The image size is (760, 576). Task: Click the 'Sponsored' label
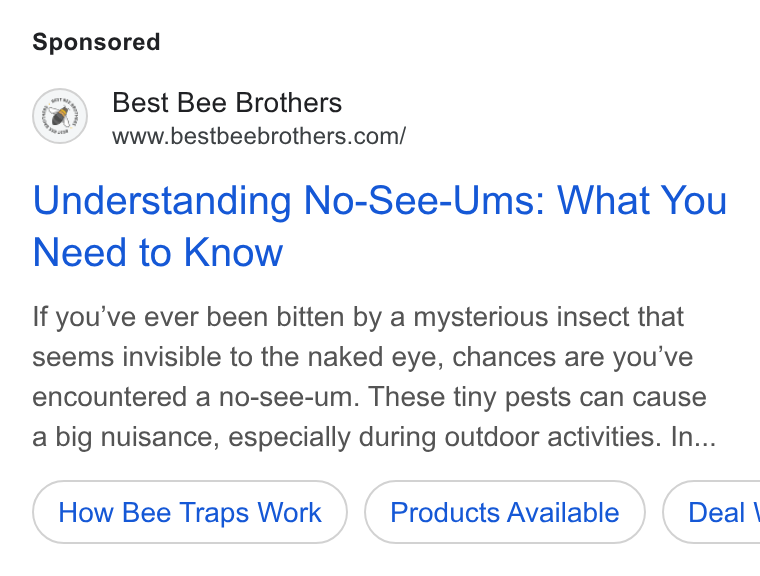click(96, 42)
